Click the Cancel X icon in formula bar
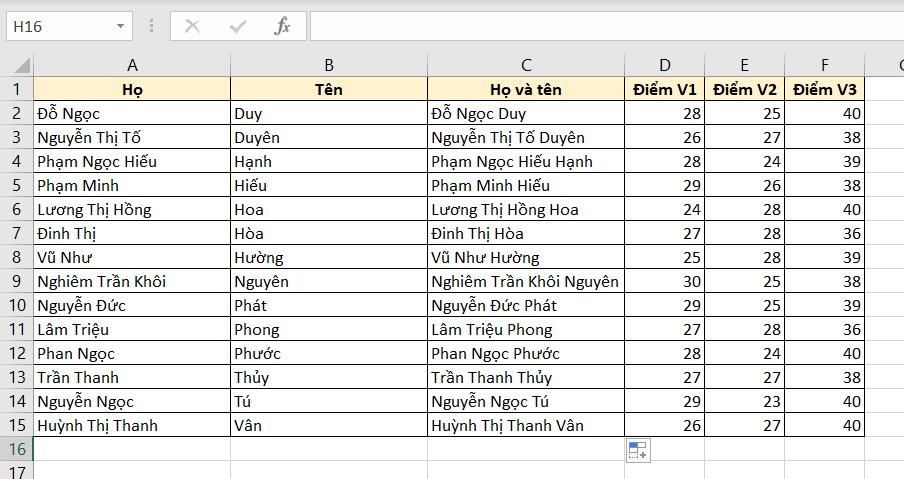This screenshot has width=904, height=479. pyautogui.click(x=193, y=26)
